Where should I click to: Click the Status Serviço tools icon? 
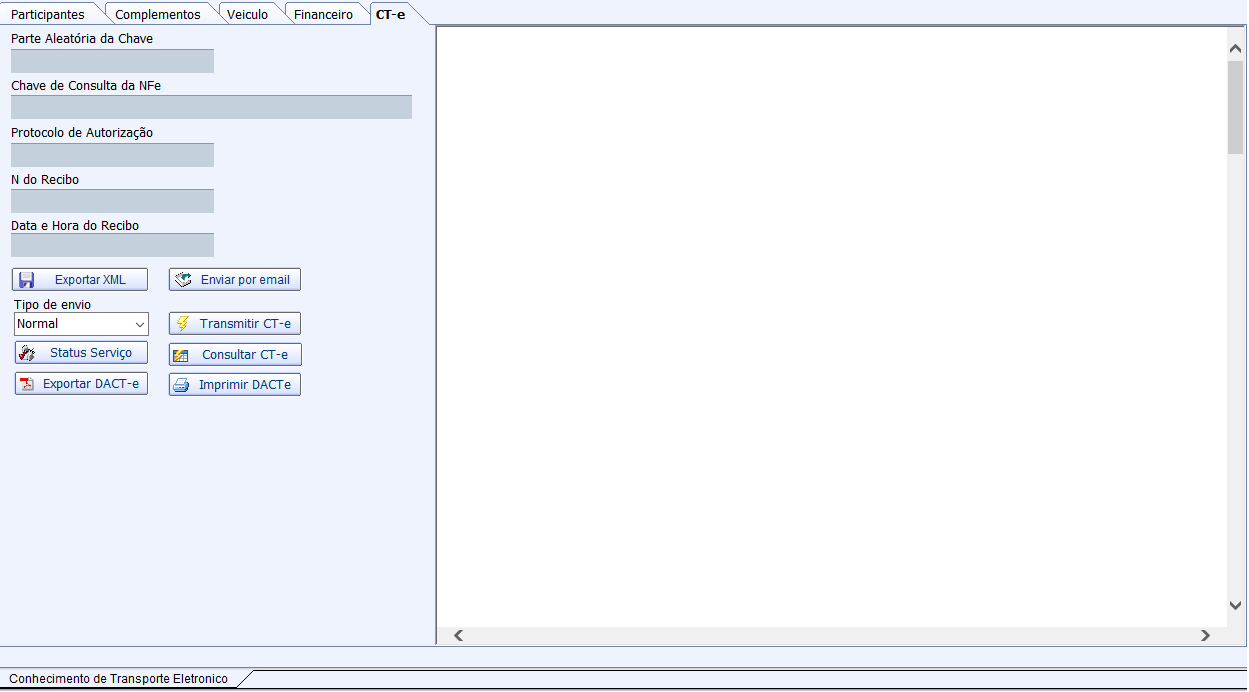tap(28, 353)
